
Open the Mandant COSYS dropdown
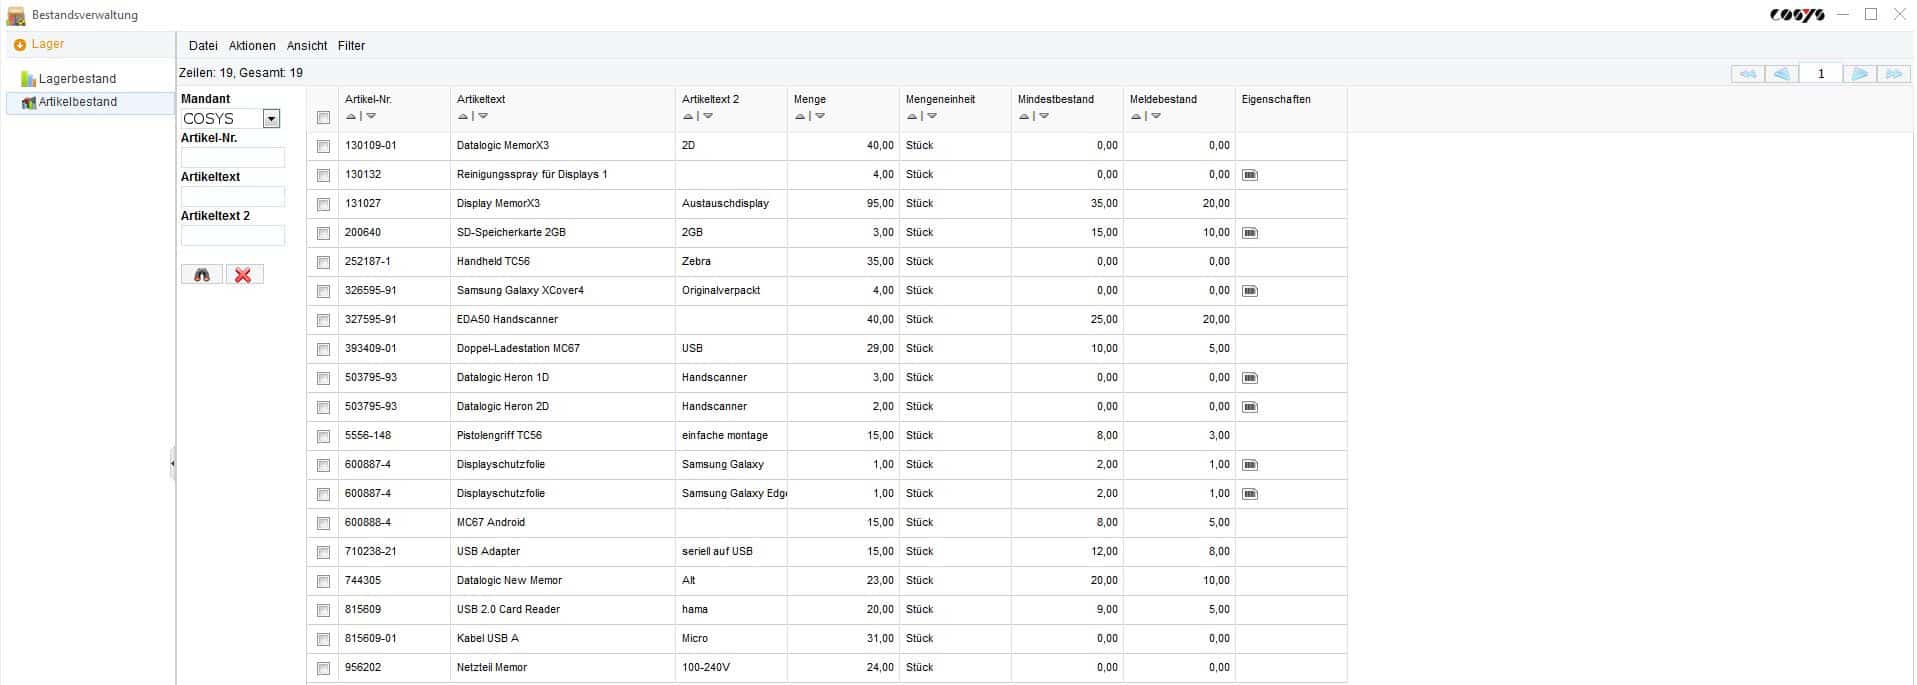[271, 119]
